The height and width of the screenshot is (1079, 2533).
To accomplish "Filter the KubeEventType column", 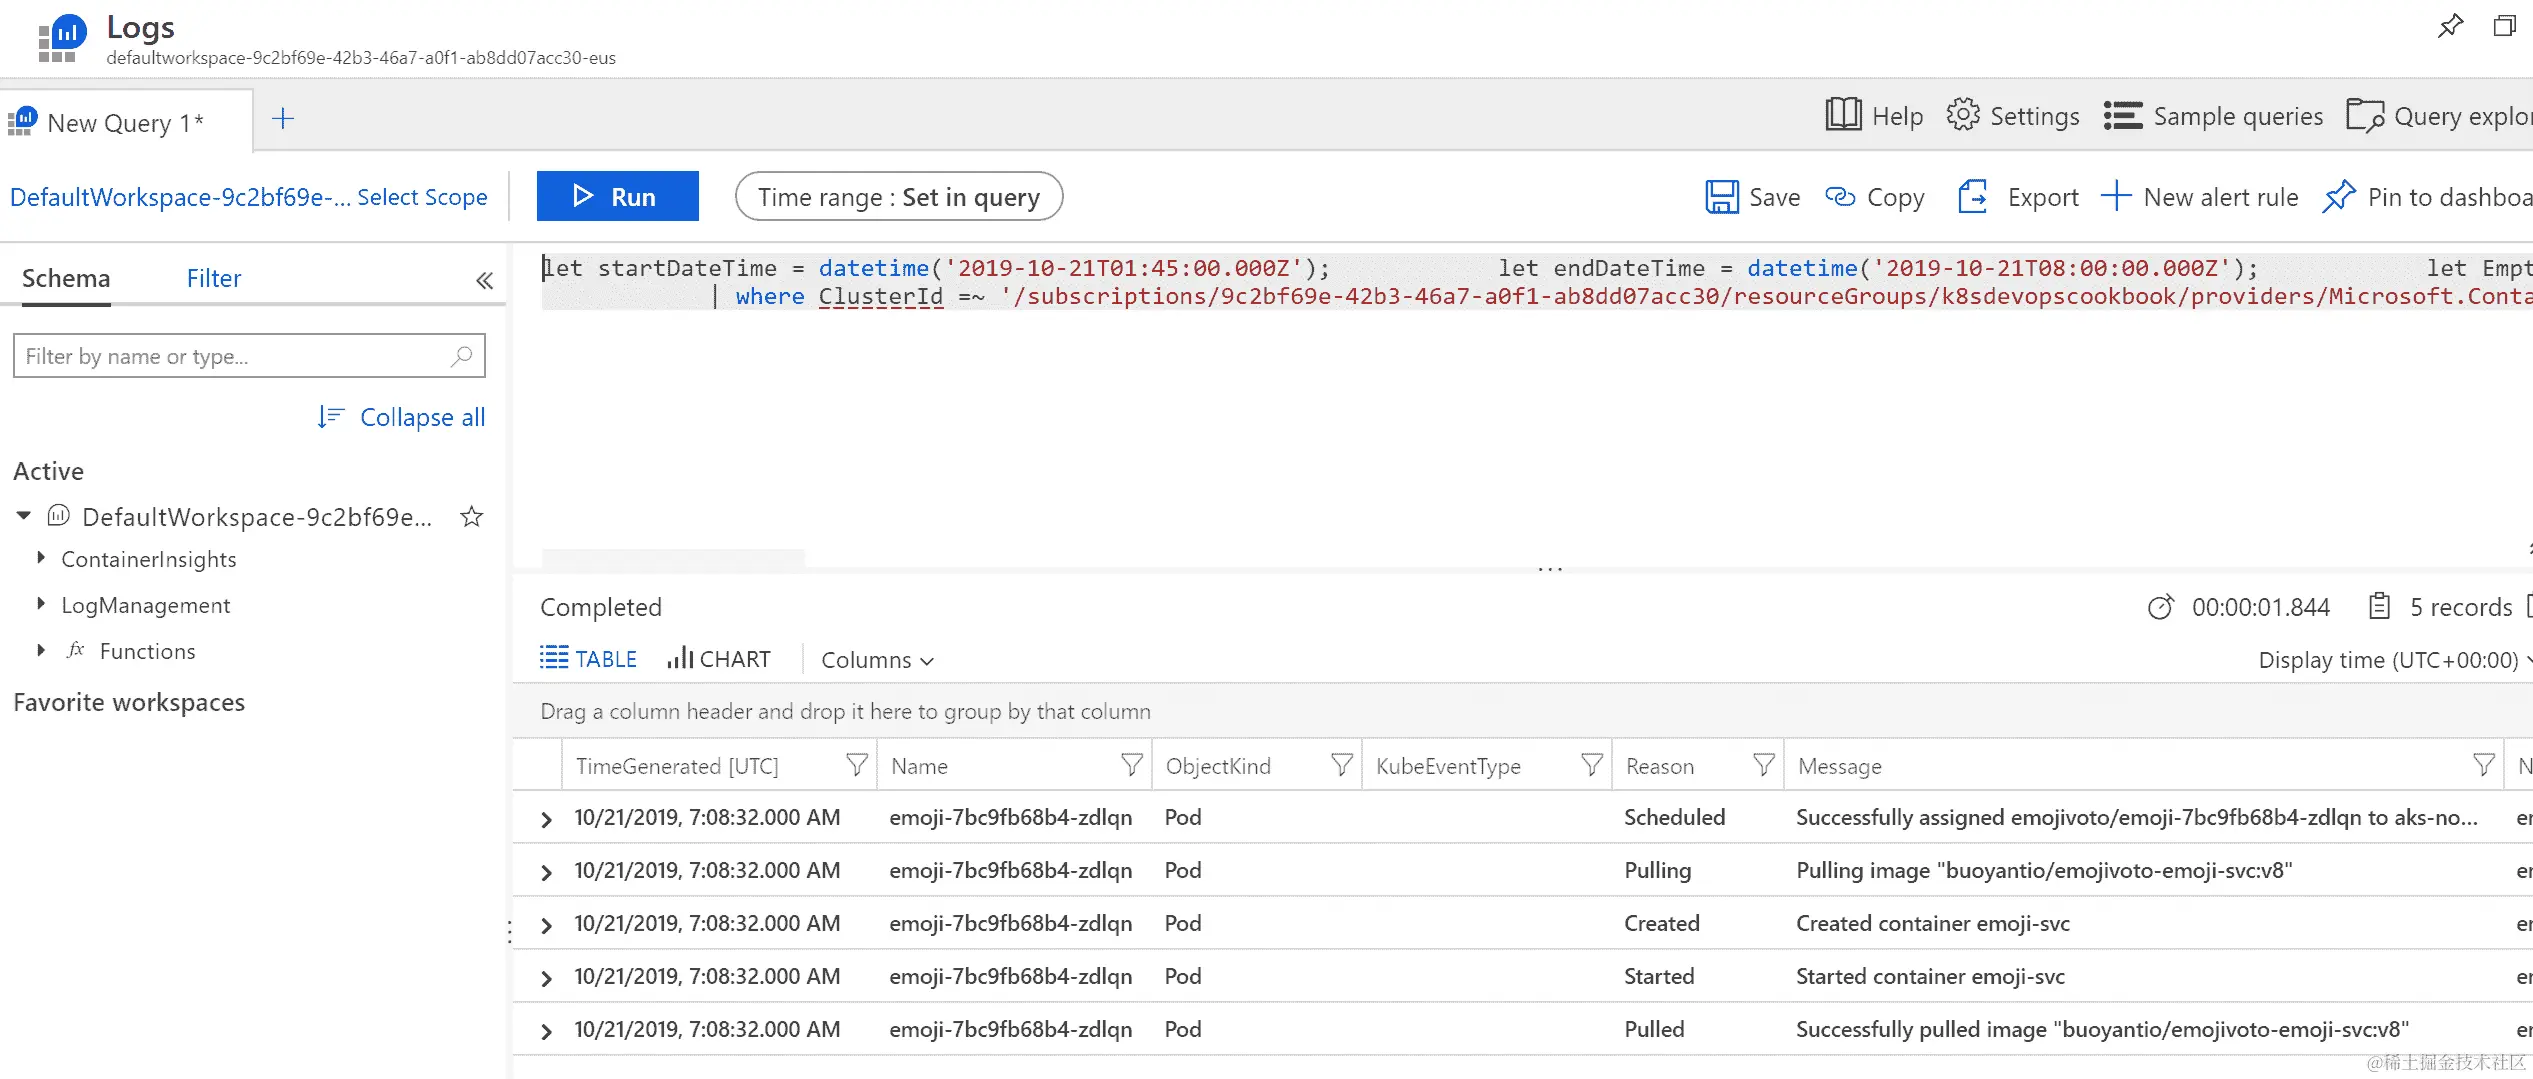I will tap(1592, 766).
